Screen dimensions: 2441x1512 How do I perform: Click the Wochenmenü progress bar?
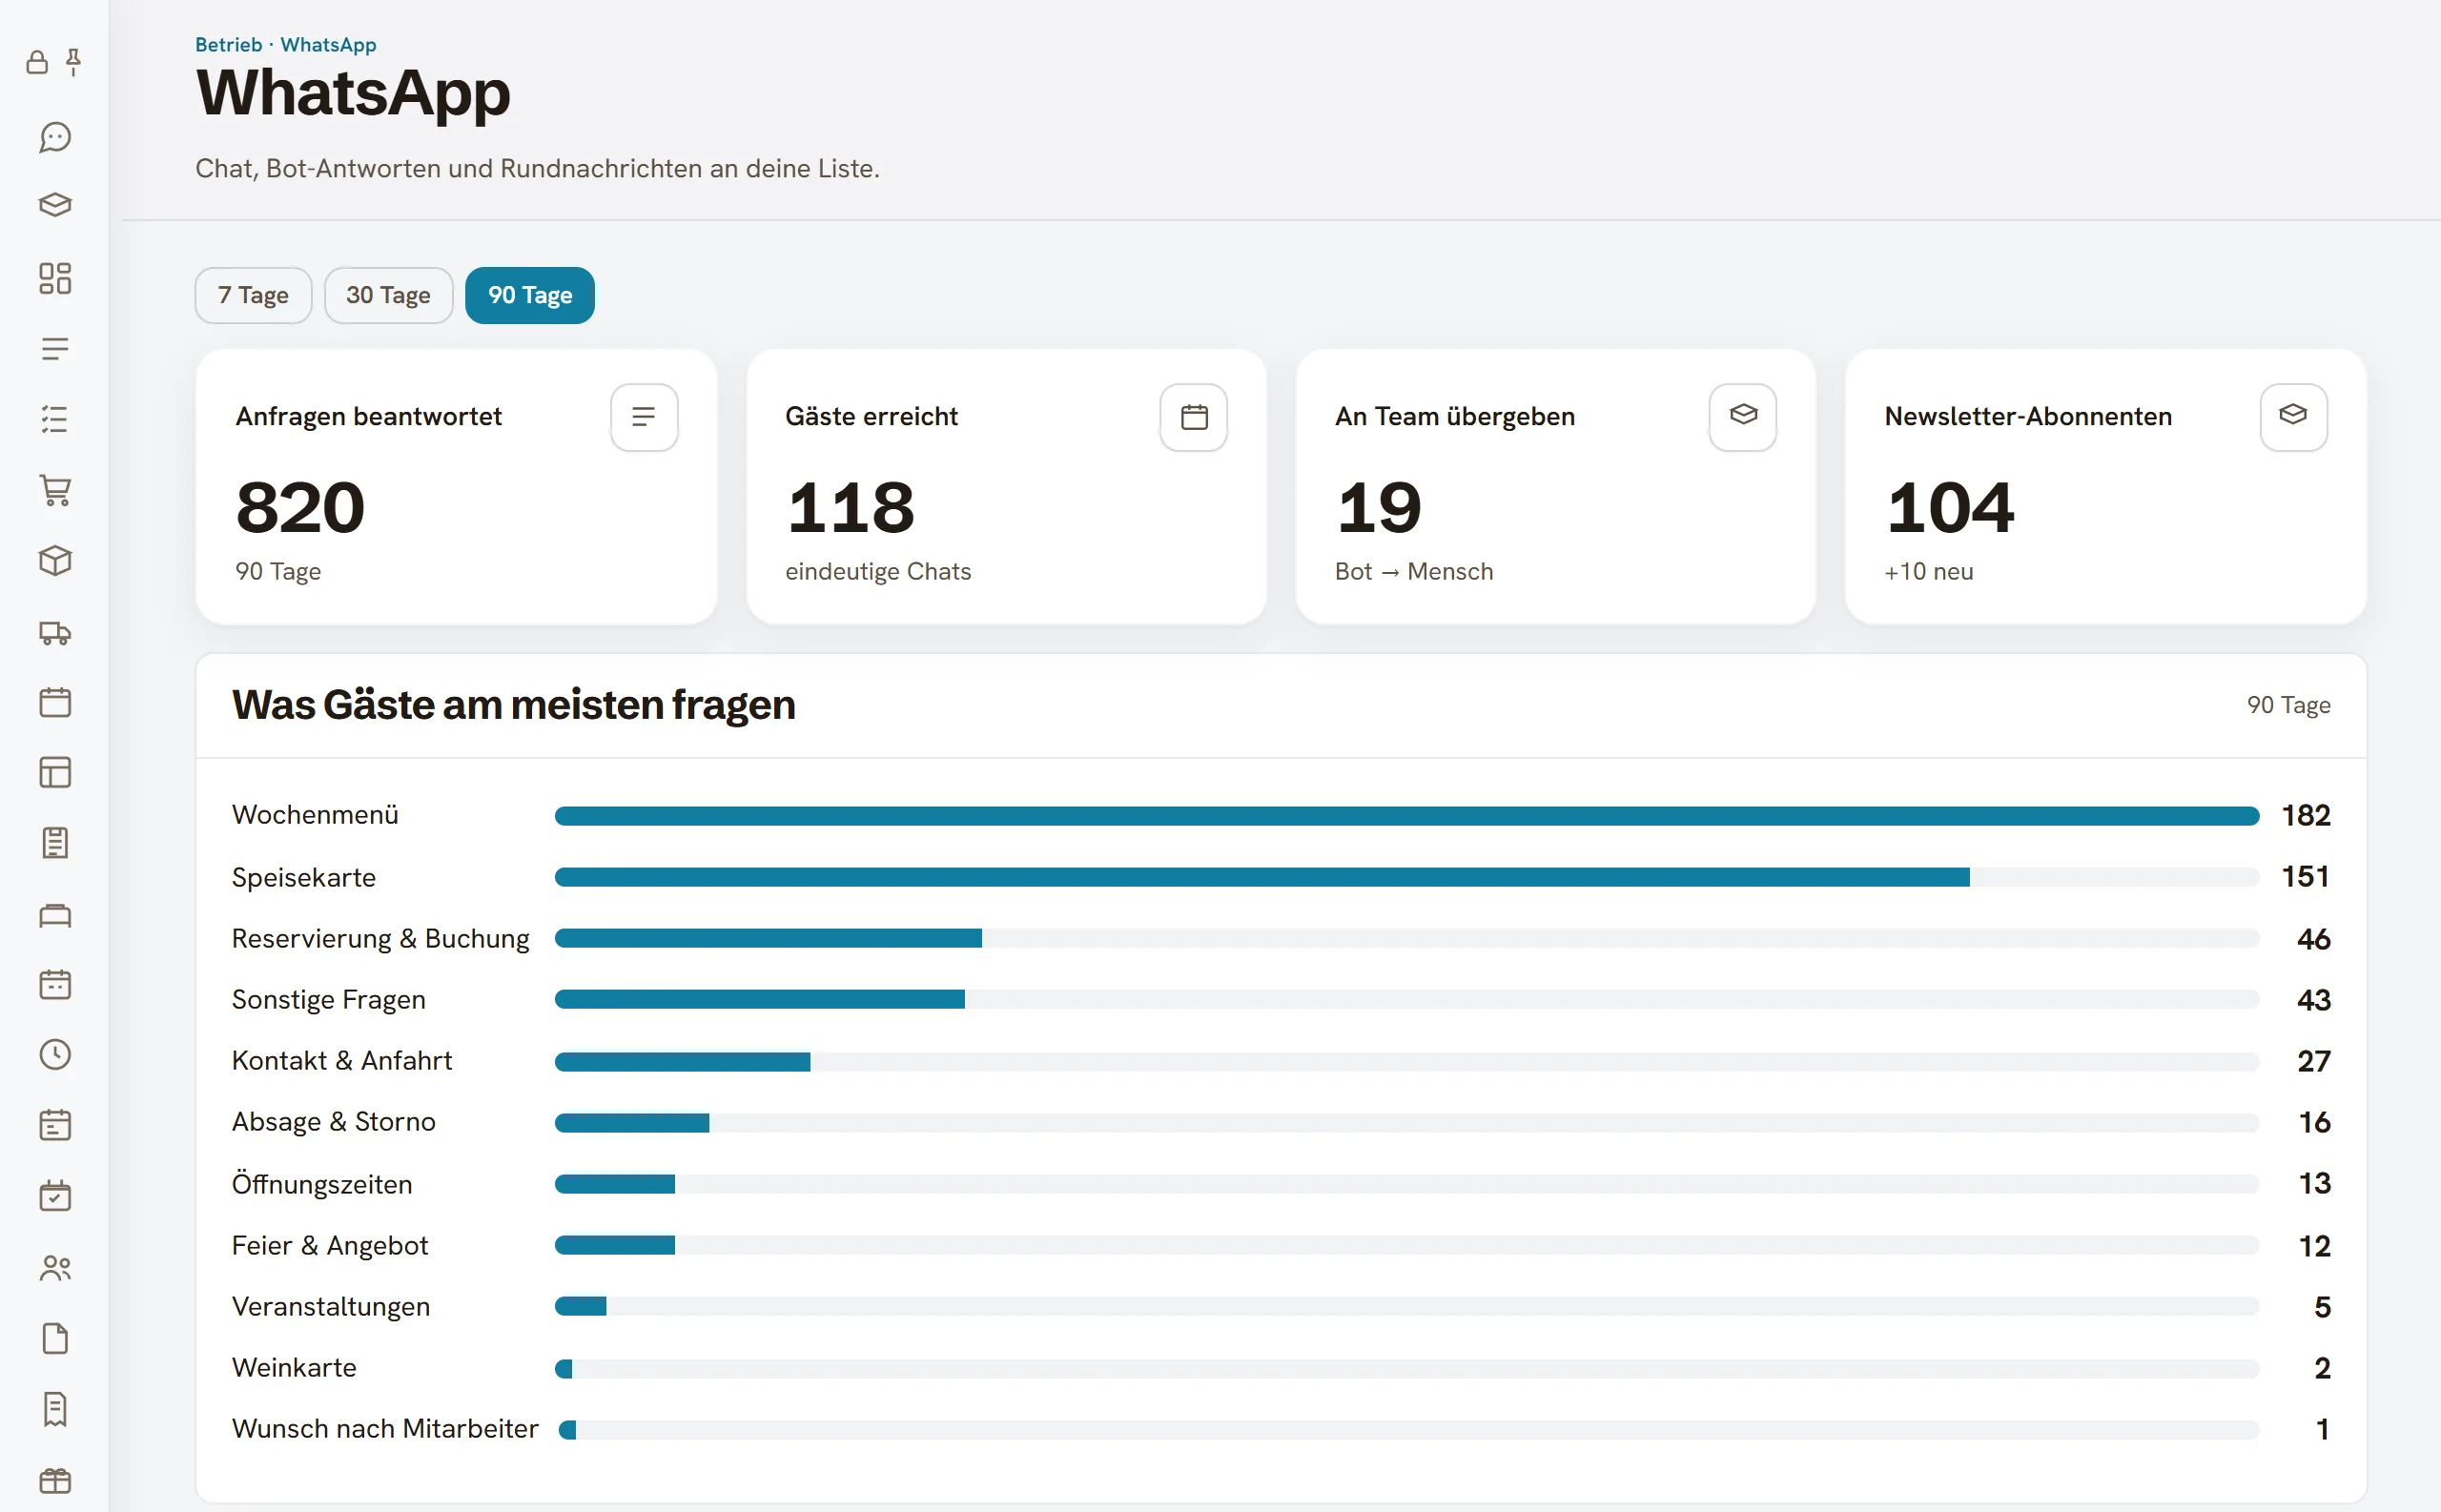click(x=1407, y=816)
